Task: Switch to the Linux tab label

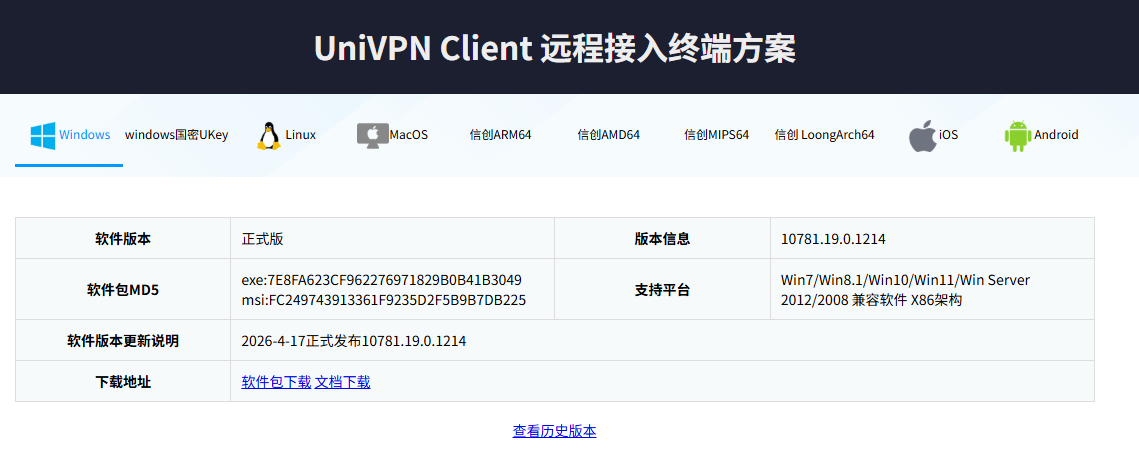Action: [x=301, y=135]
